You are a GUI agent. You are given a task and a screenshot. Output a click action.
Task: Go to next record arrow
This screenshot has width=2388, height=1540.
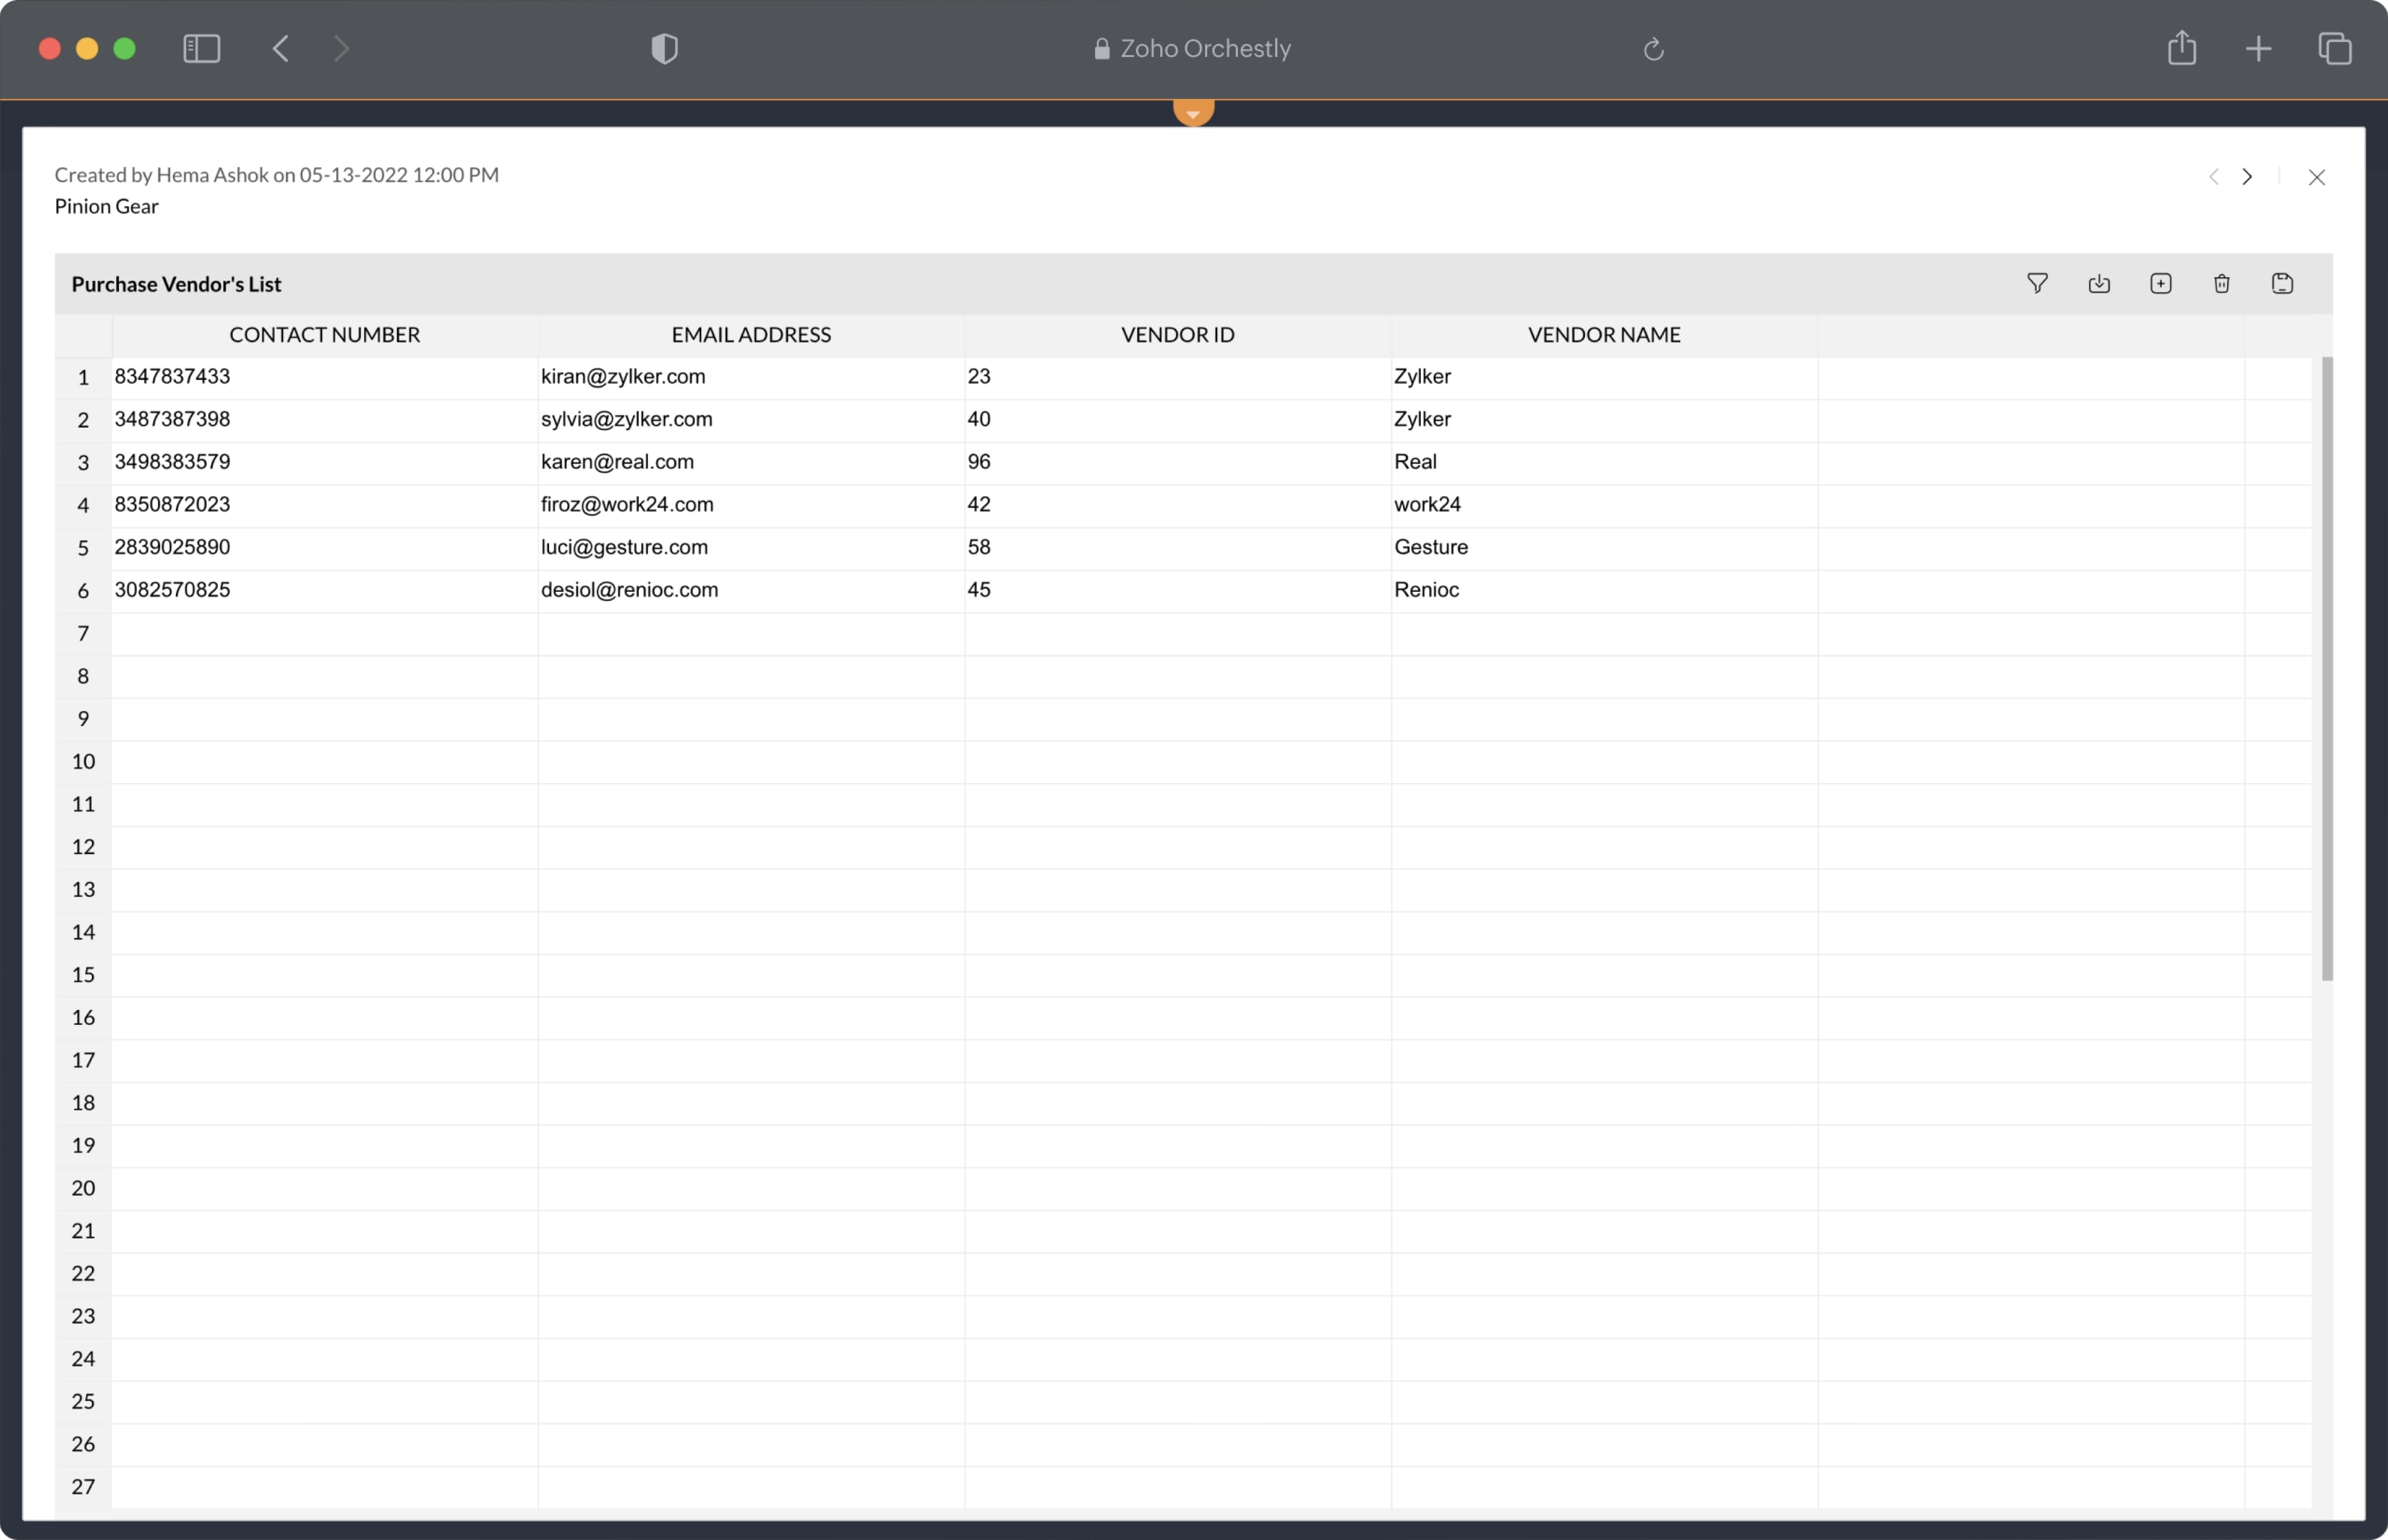(x=2247, y=177)
